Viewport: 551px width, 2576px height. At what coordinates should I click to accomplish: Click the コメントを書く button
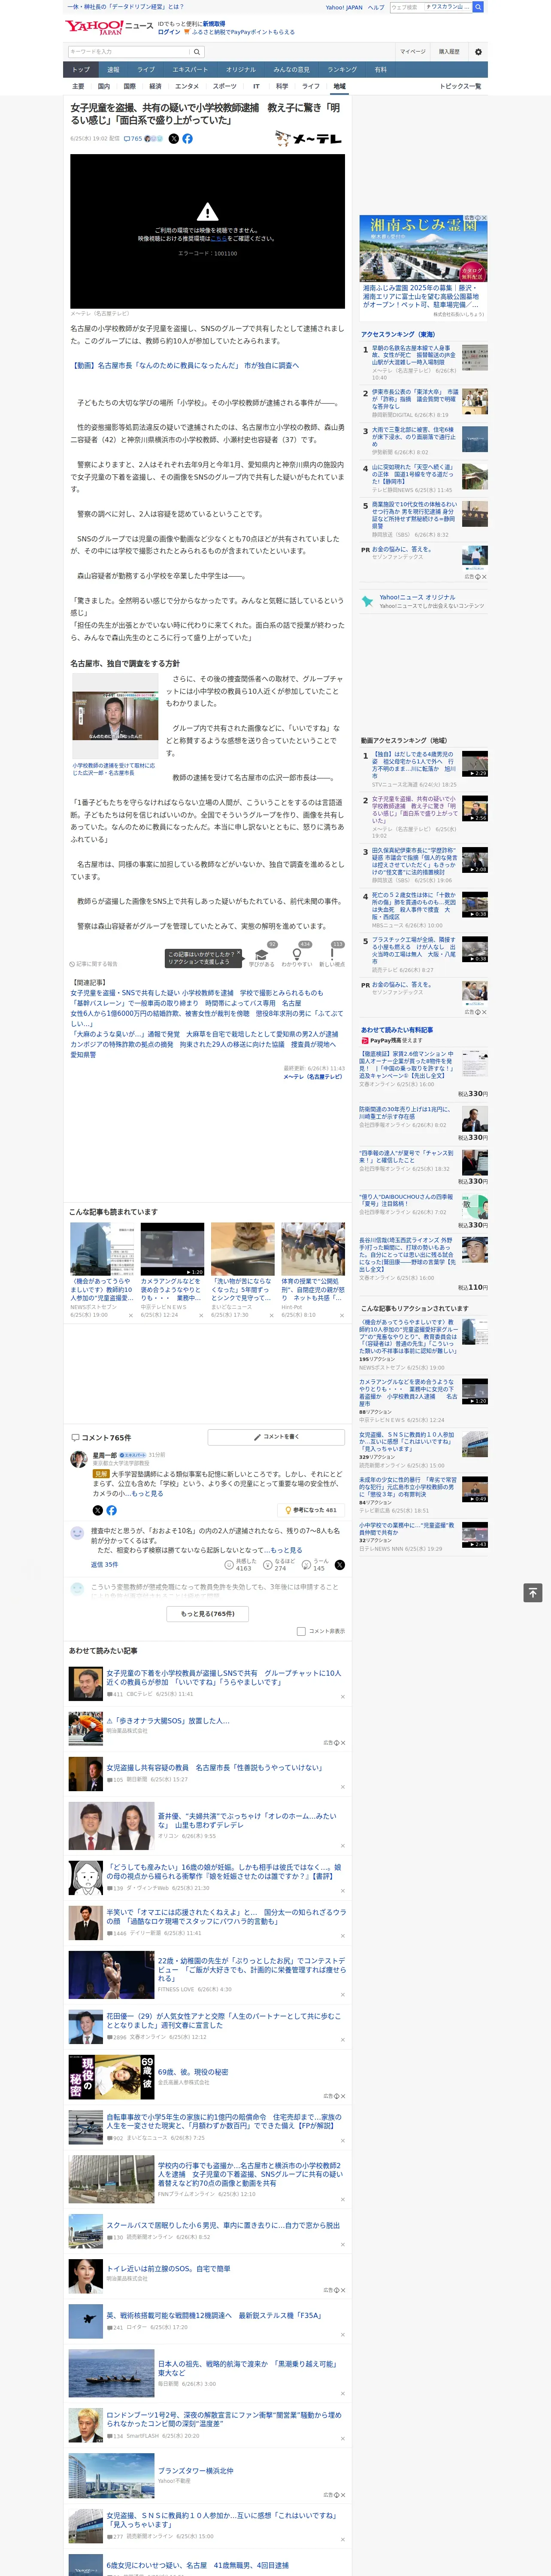pyautogui.click(x=276, y=1437)
